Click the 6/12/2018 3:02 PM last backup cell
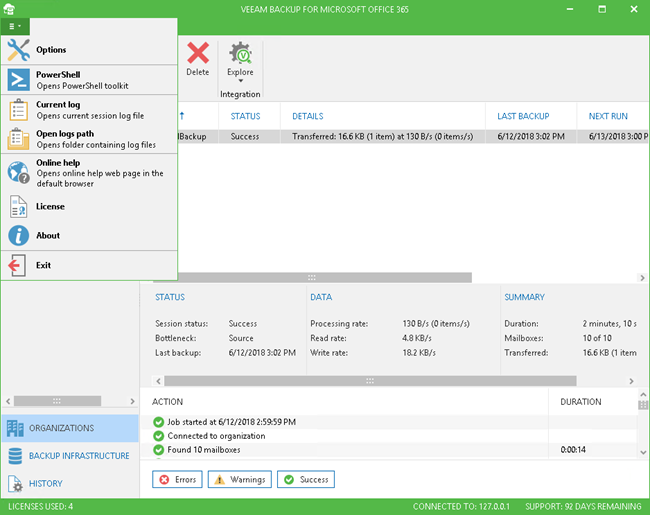 coord(531,136)
